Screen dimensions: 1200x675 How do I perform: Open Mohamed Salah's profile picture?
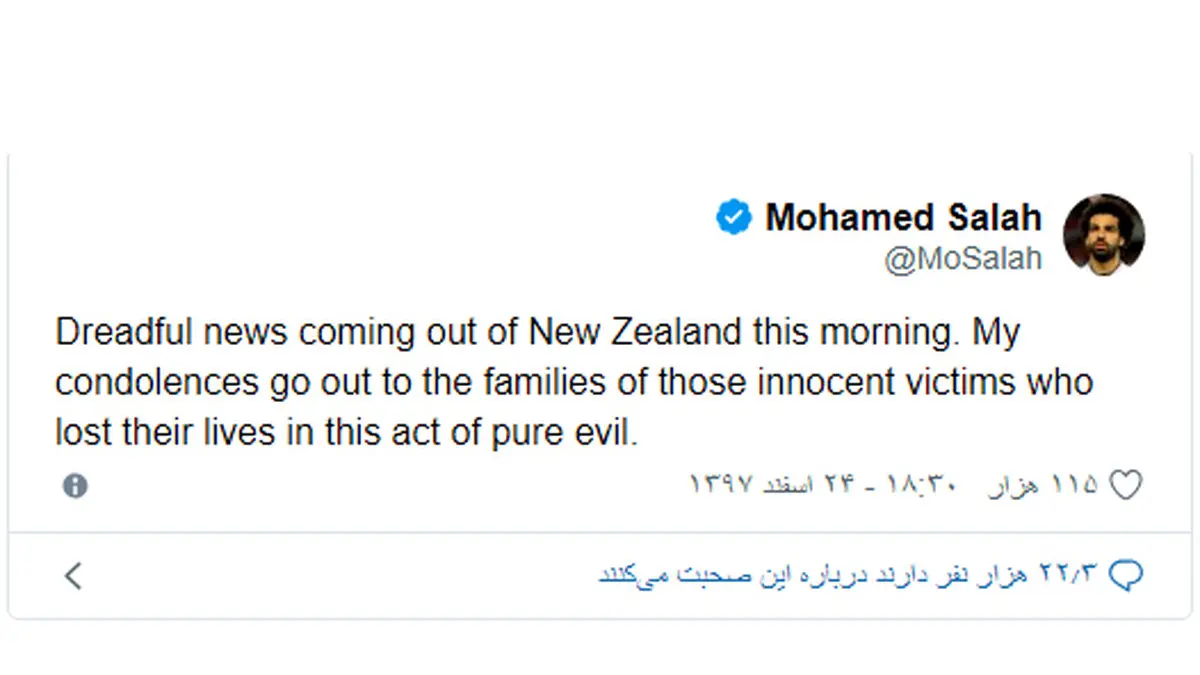1103,235
